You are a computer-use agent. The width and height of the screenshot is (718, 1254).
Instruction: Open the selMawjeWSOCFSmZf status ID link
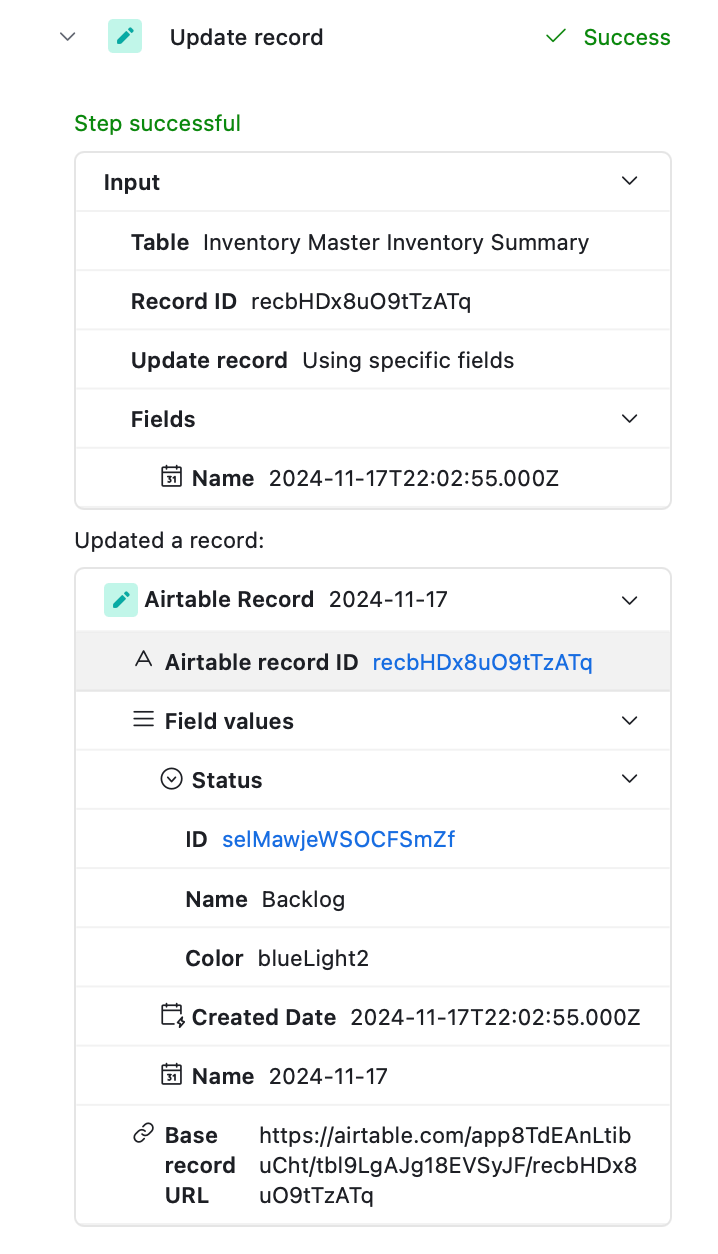(338, 840)
